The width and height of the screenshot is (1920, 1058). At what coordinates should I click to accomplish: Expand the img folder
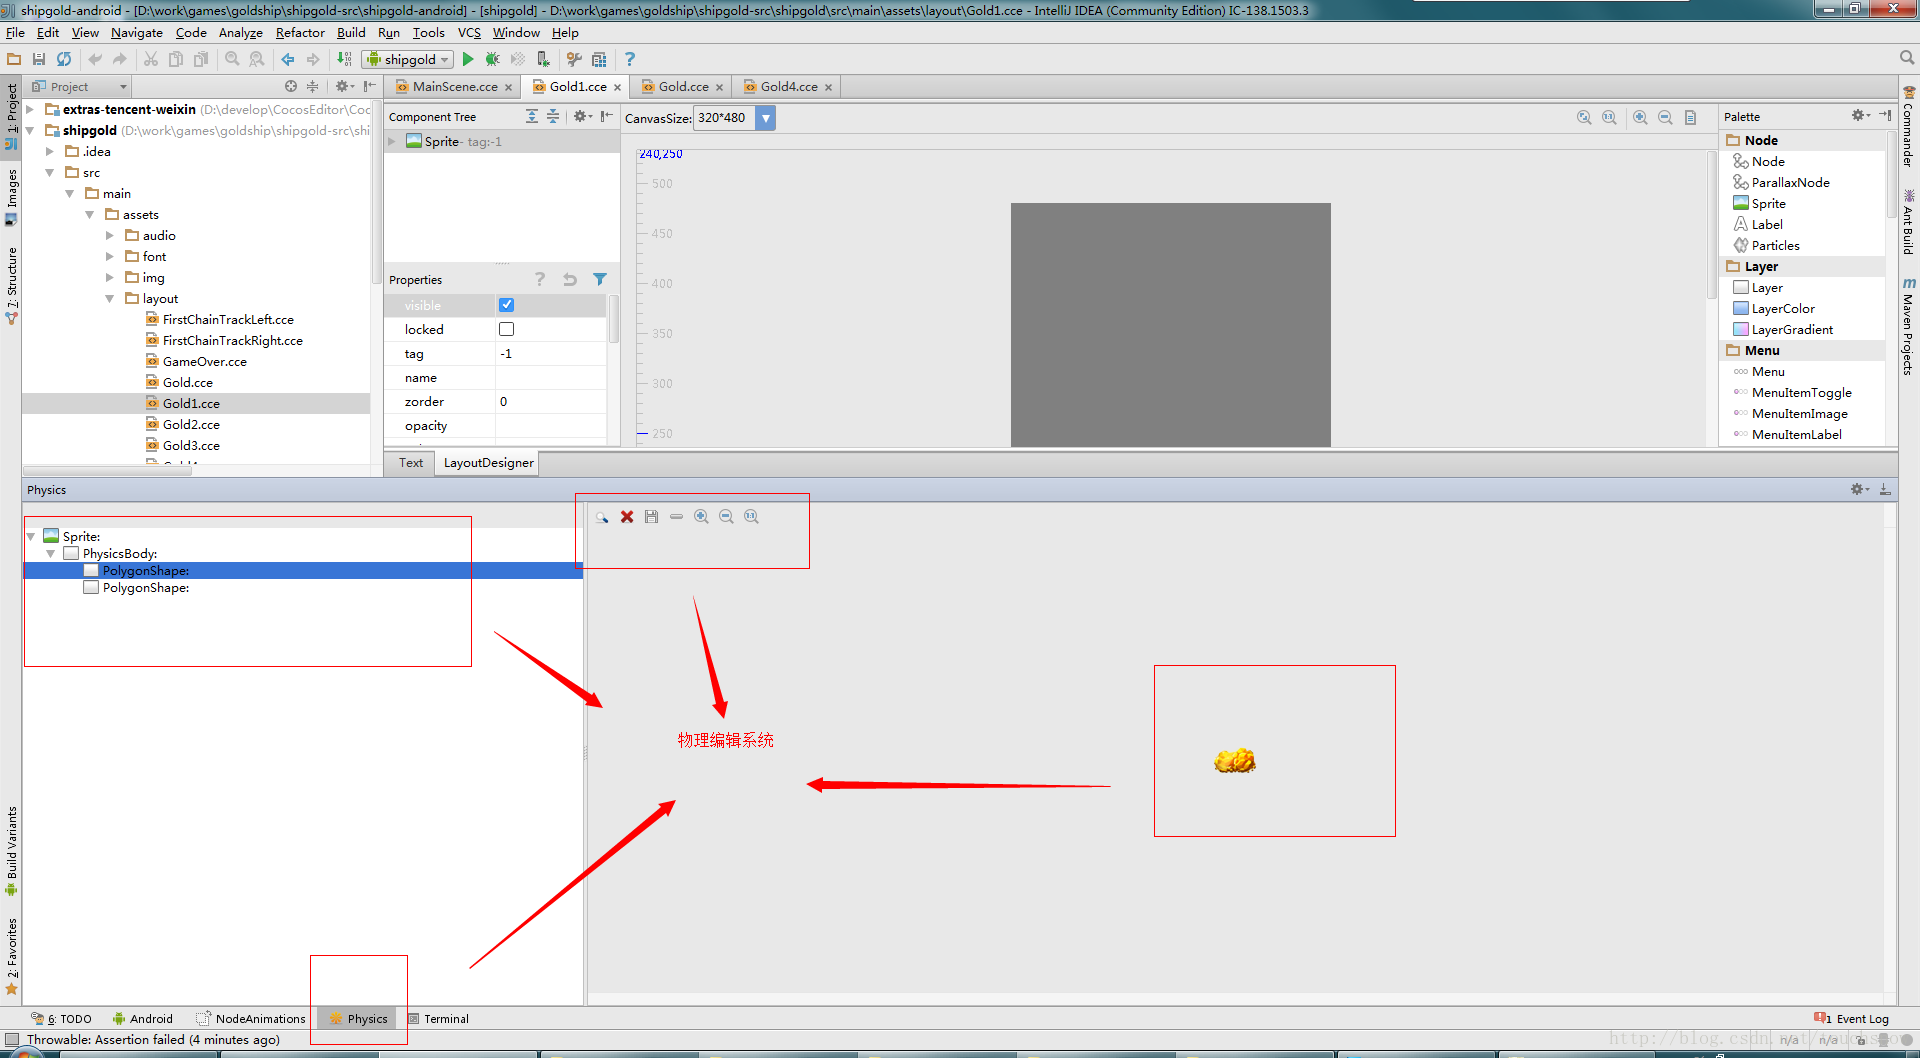pyautogui.click(x=110, y=278)
